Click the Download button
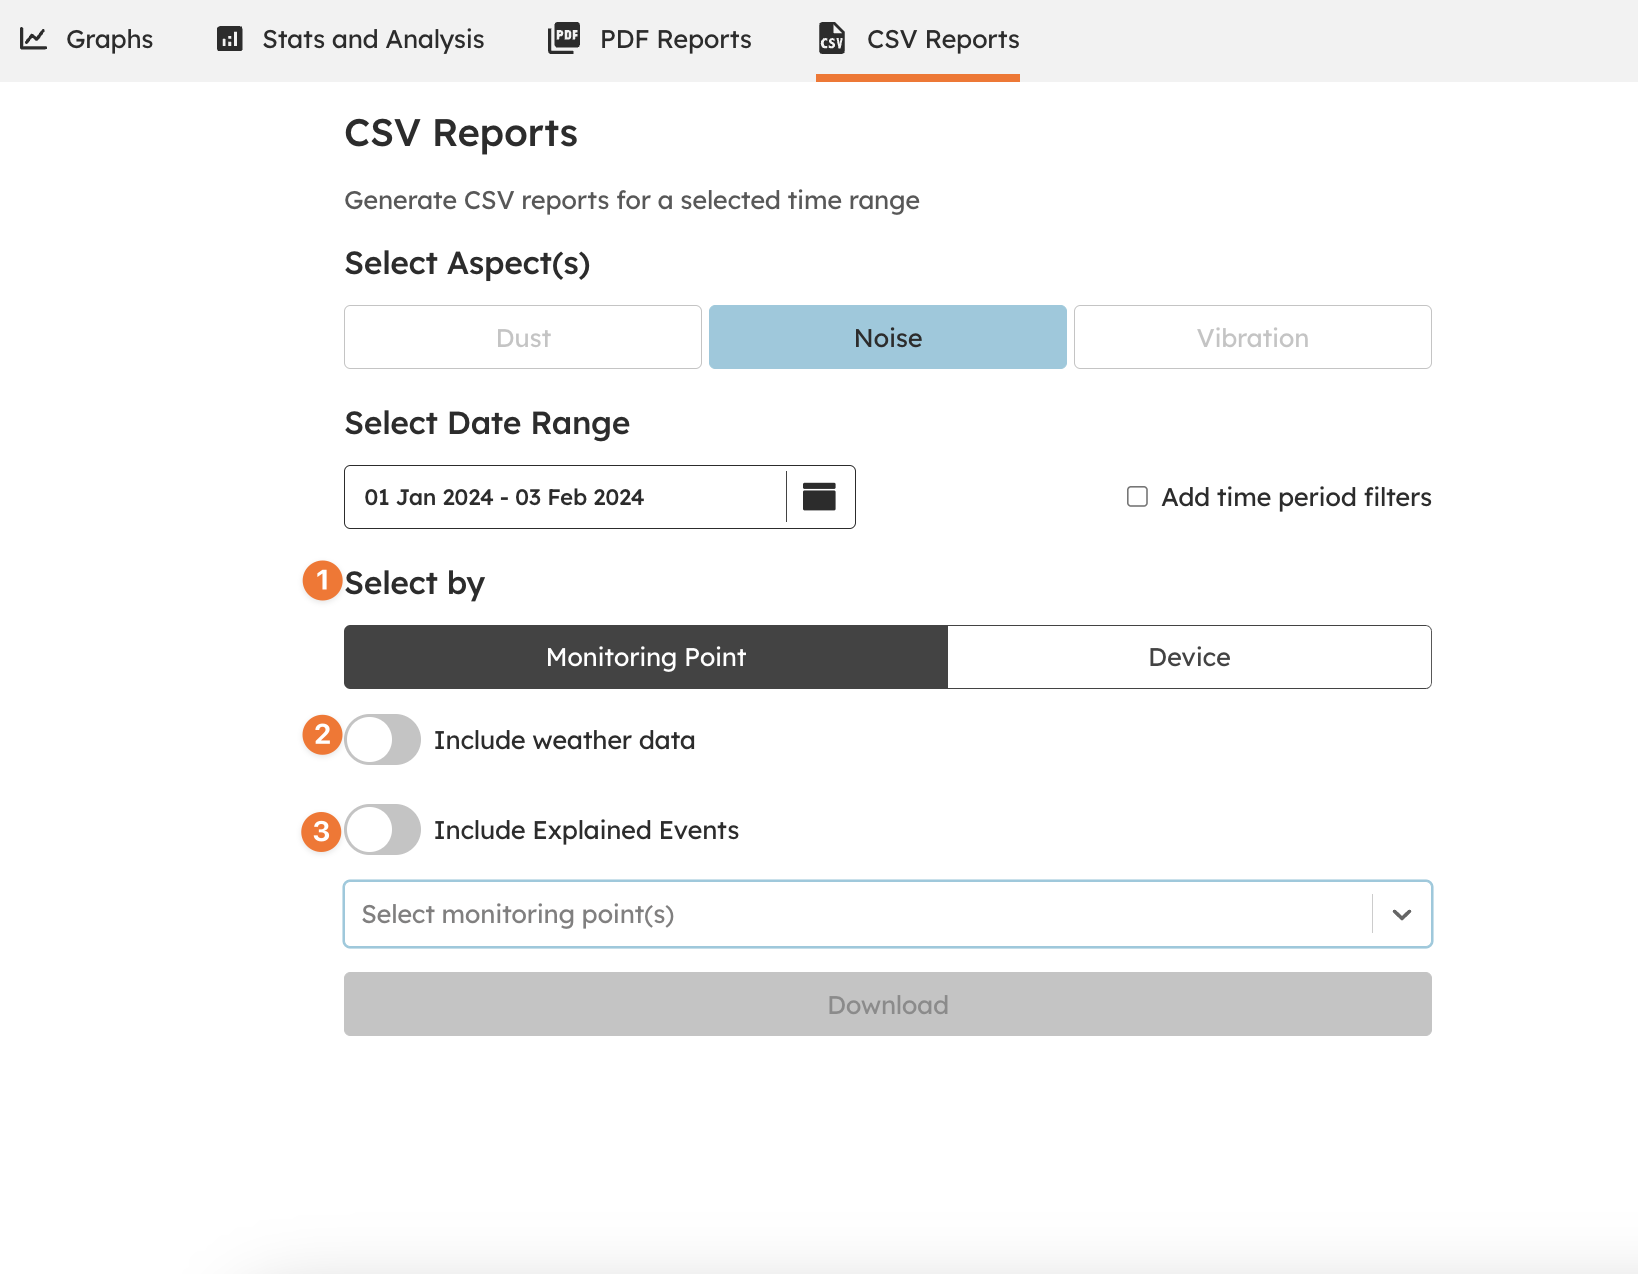 coord(887,1004)
